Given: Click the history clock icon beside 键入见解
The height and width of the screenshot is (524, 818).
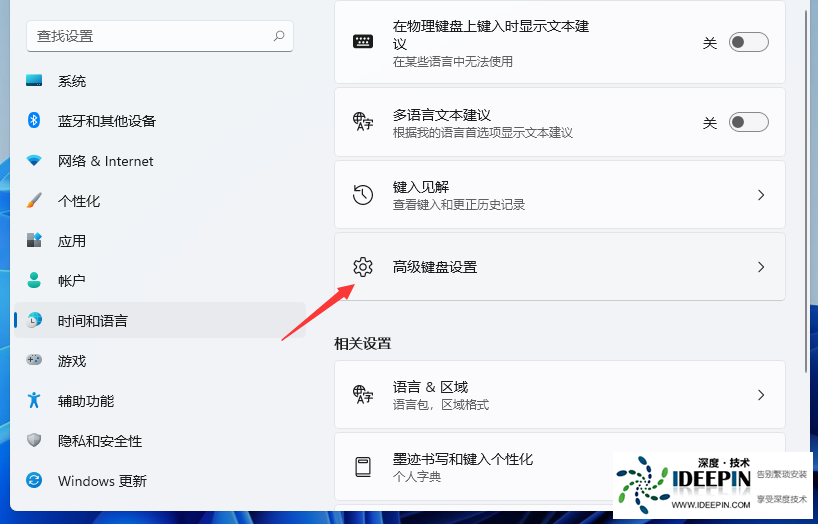Looking at the screenshot, I should (x=363, y=195).
